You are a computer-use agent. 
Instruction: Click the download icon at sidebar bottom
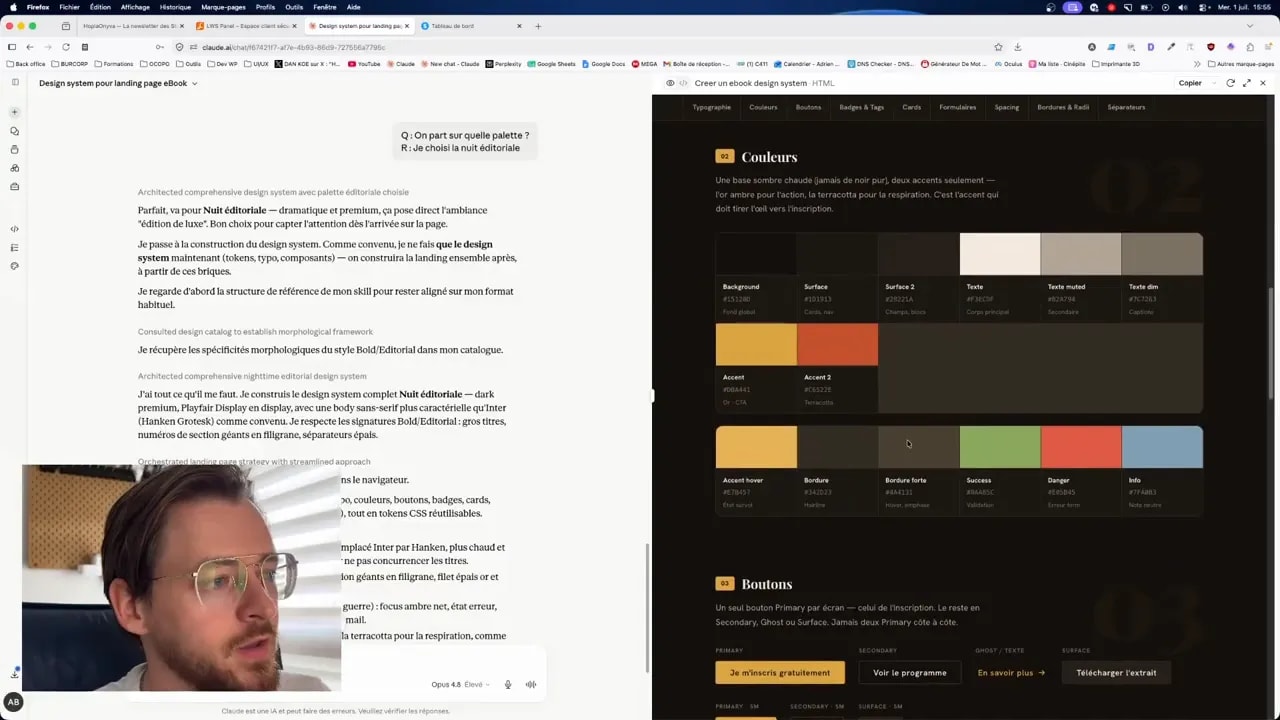pyautogui.click(x=14, y=674)
